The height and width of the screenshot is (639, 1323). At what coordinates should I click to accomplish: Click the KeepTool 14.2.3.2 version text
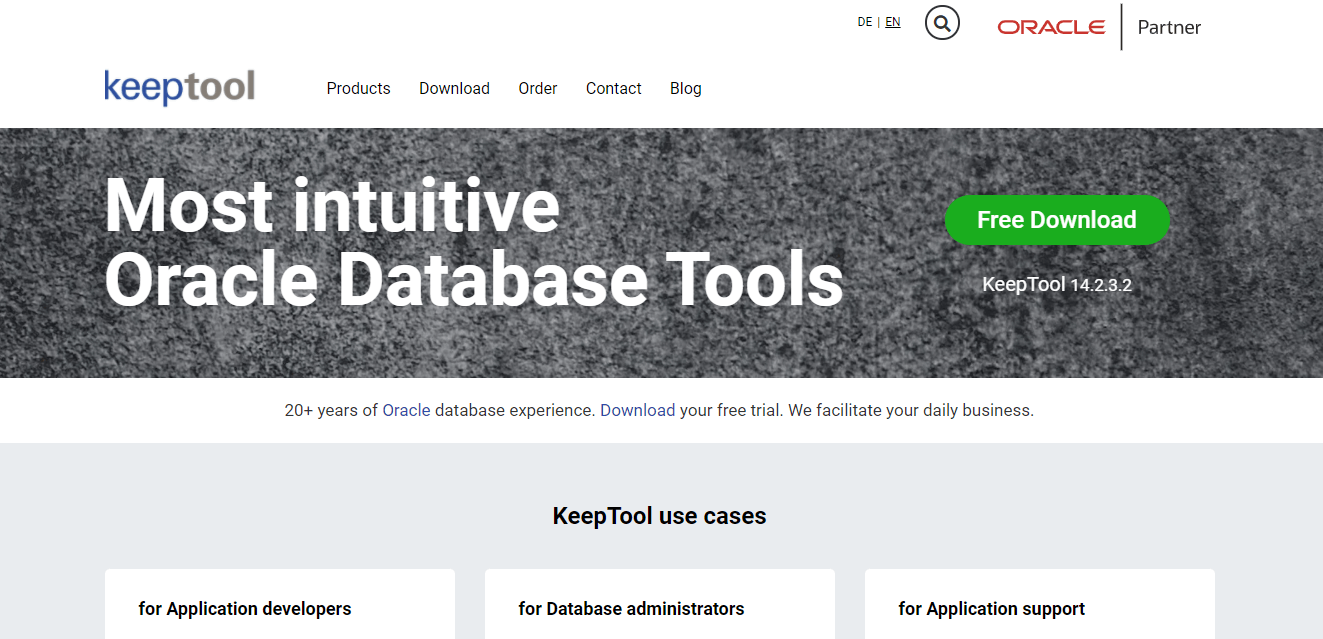coord(1057,284)
